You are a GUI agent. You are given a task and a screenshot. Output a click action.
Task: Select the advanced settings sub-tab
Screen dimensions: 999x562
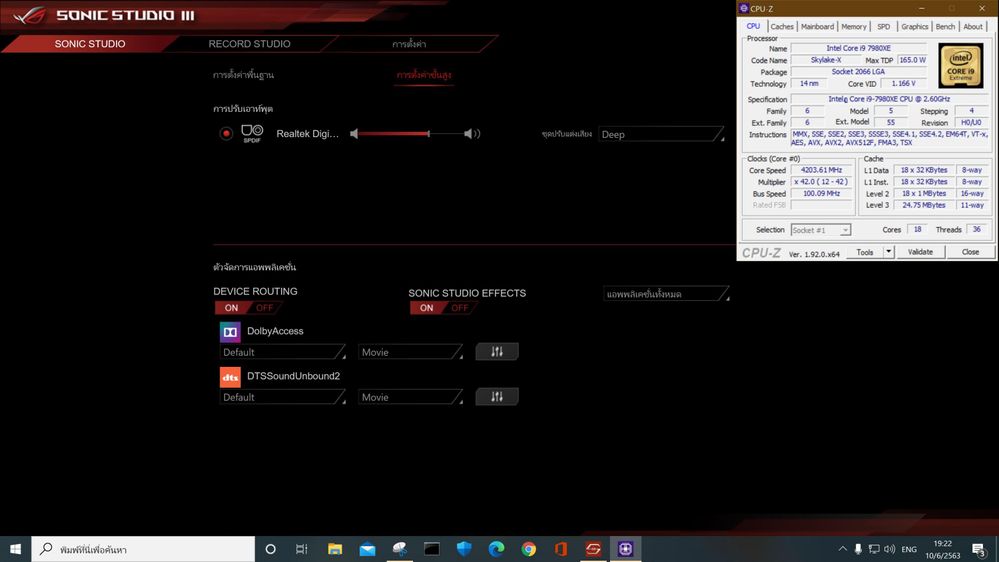click(424, 75)
